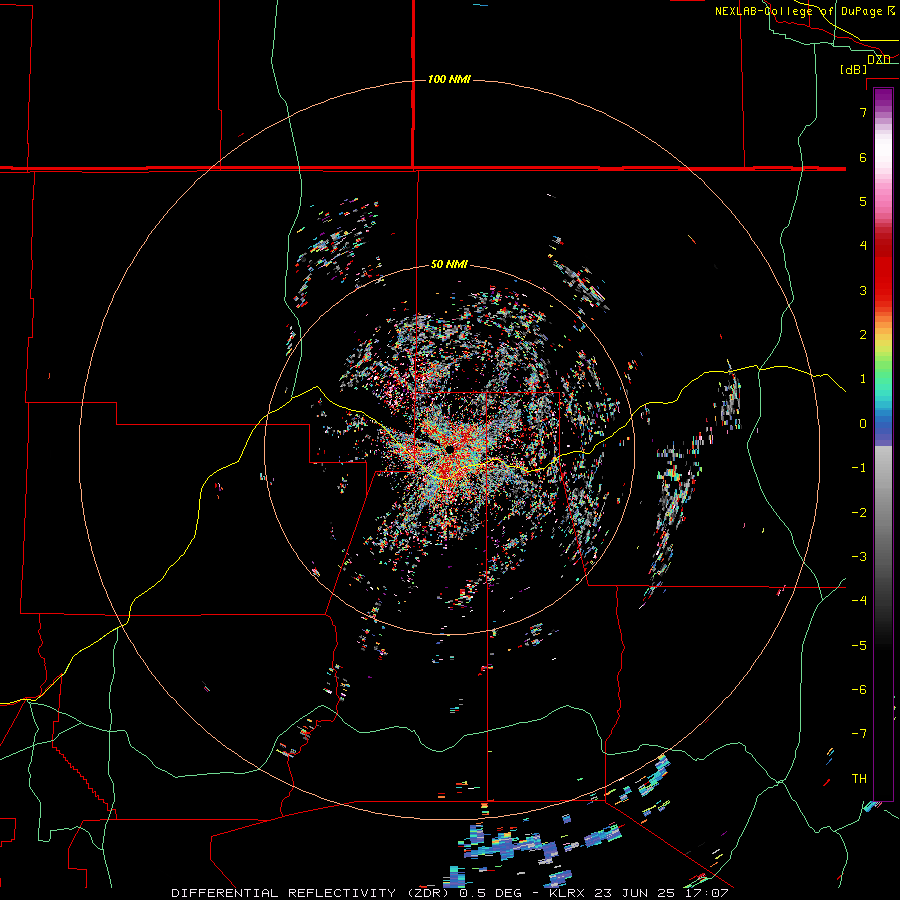Click the 4 value on the color scale

[x=863, y=246]
